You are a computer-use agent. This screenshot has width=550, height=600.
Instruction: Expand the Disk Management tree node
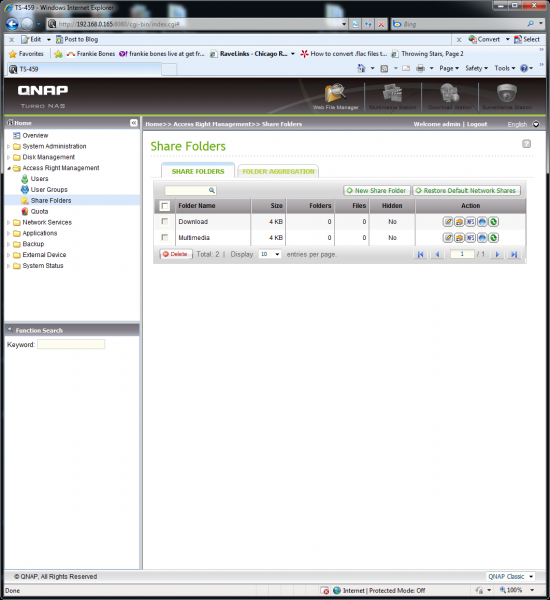(x=8, y=157)
